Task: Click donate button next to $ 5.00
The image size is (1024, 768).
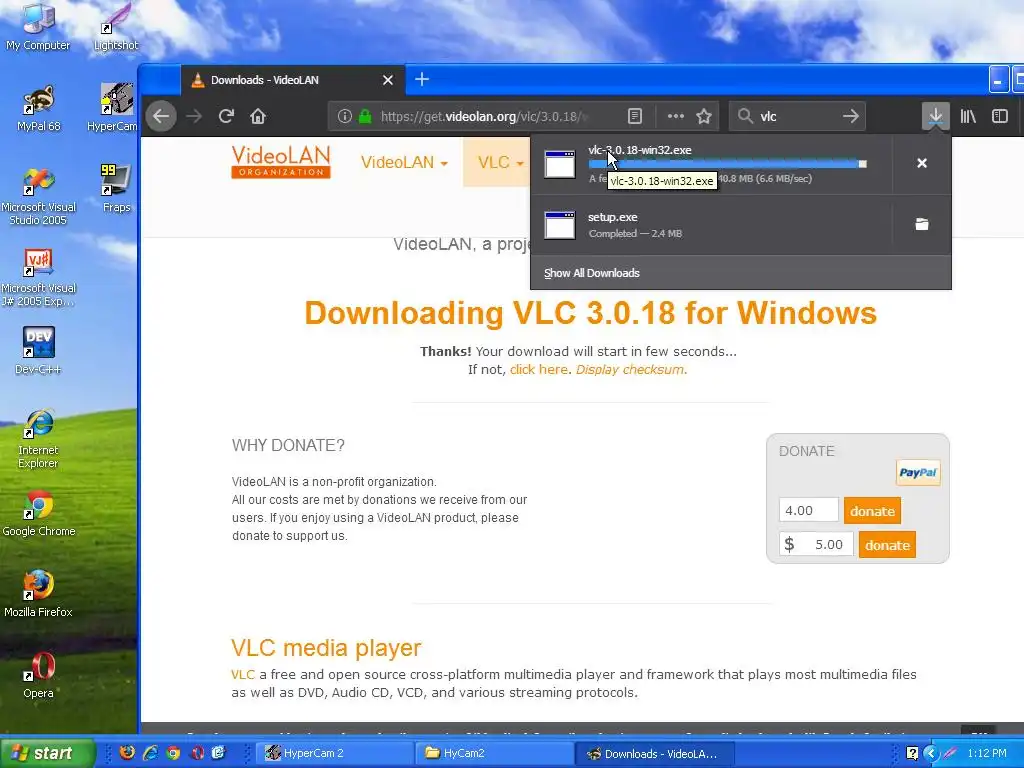Action: tap(888, 545)
